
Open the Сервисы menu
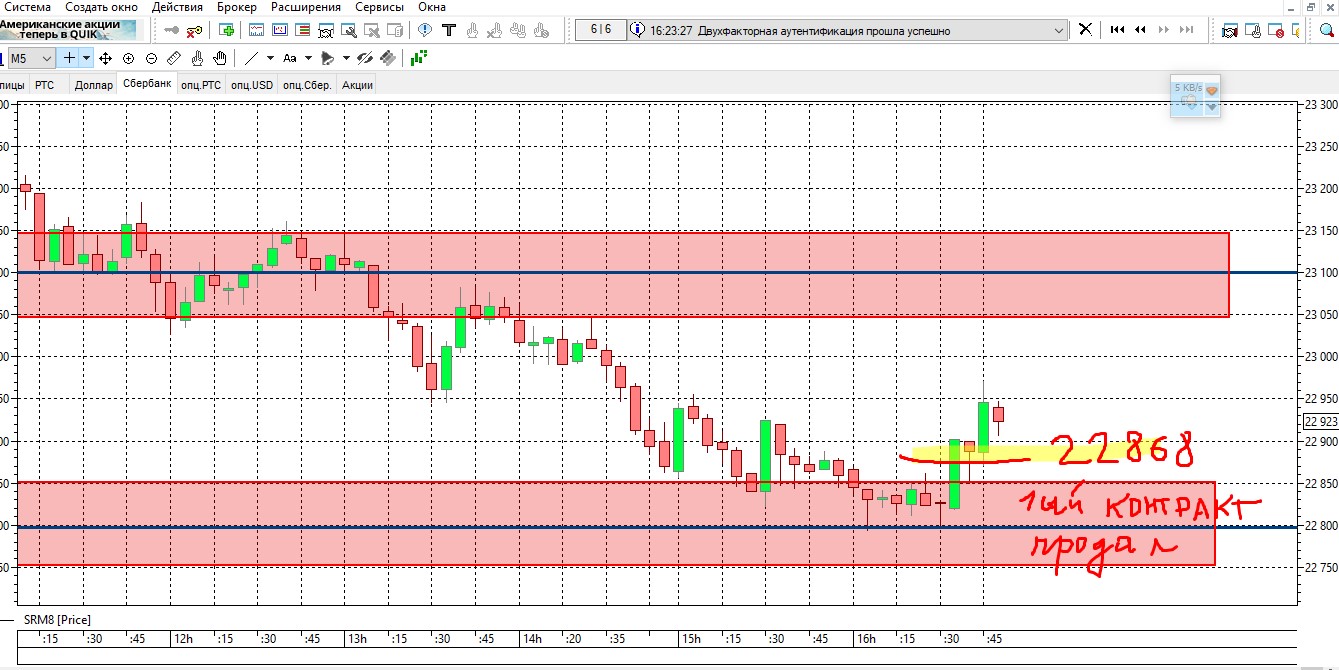379,7
